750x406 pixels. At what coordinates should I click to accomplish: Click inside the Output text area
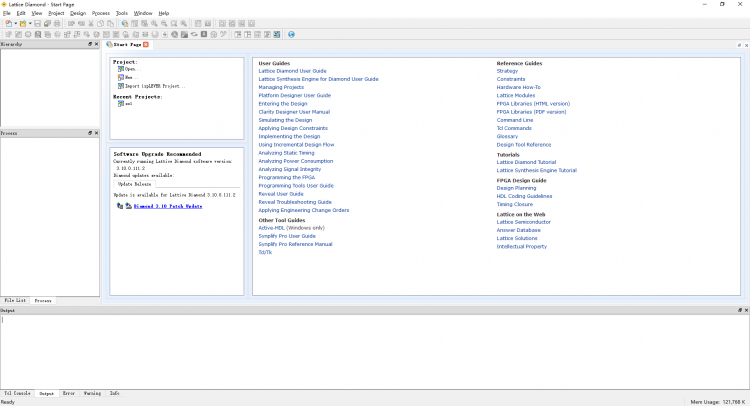[375, 350]
